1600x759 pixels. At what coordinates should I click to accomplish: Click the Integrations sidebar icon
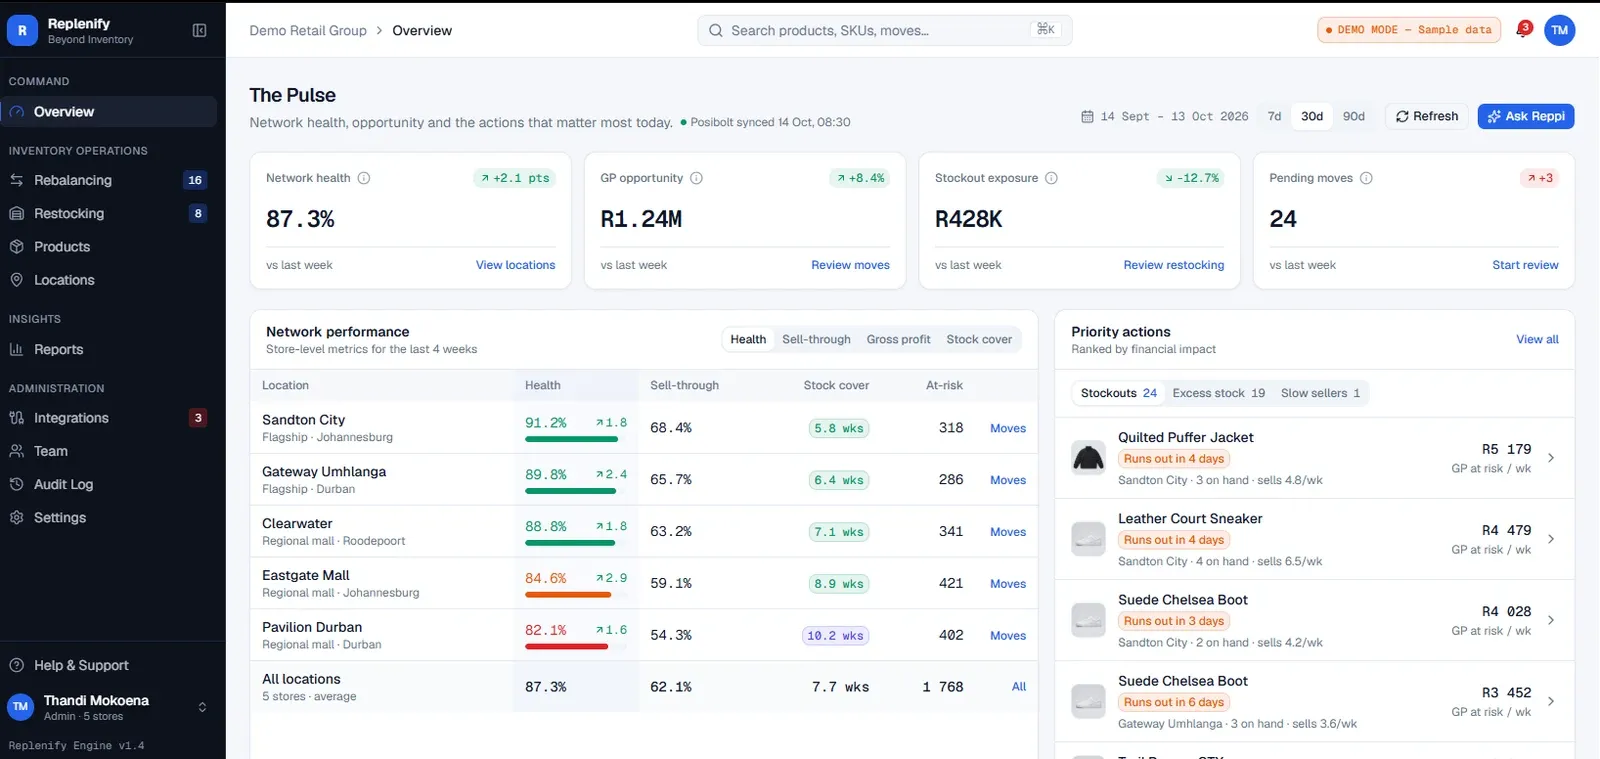coord(16,418)
